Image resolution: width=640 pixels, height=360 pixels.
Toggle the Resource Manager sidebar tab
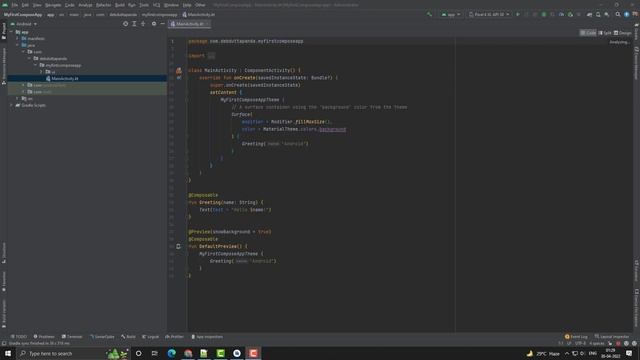[x=4, y=66]
